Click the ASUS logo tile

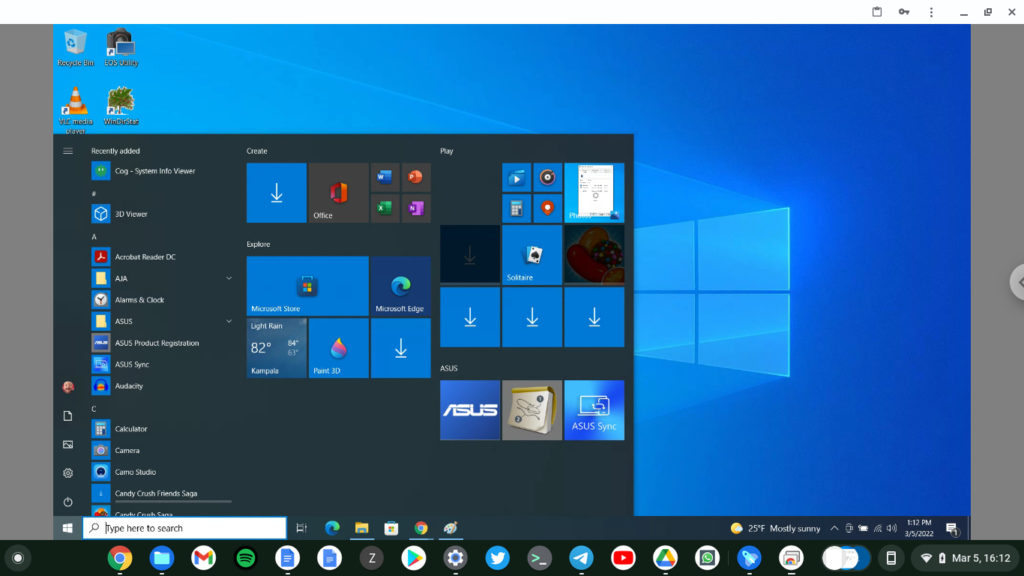470,410
